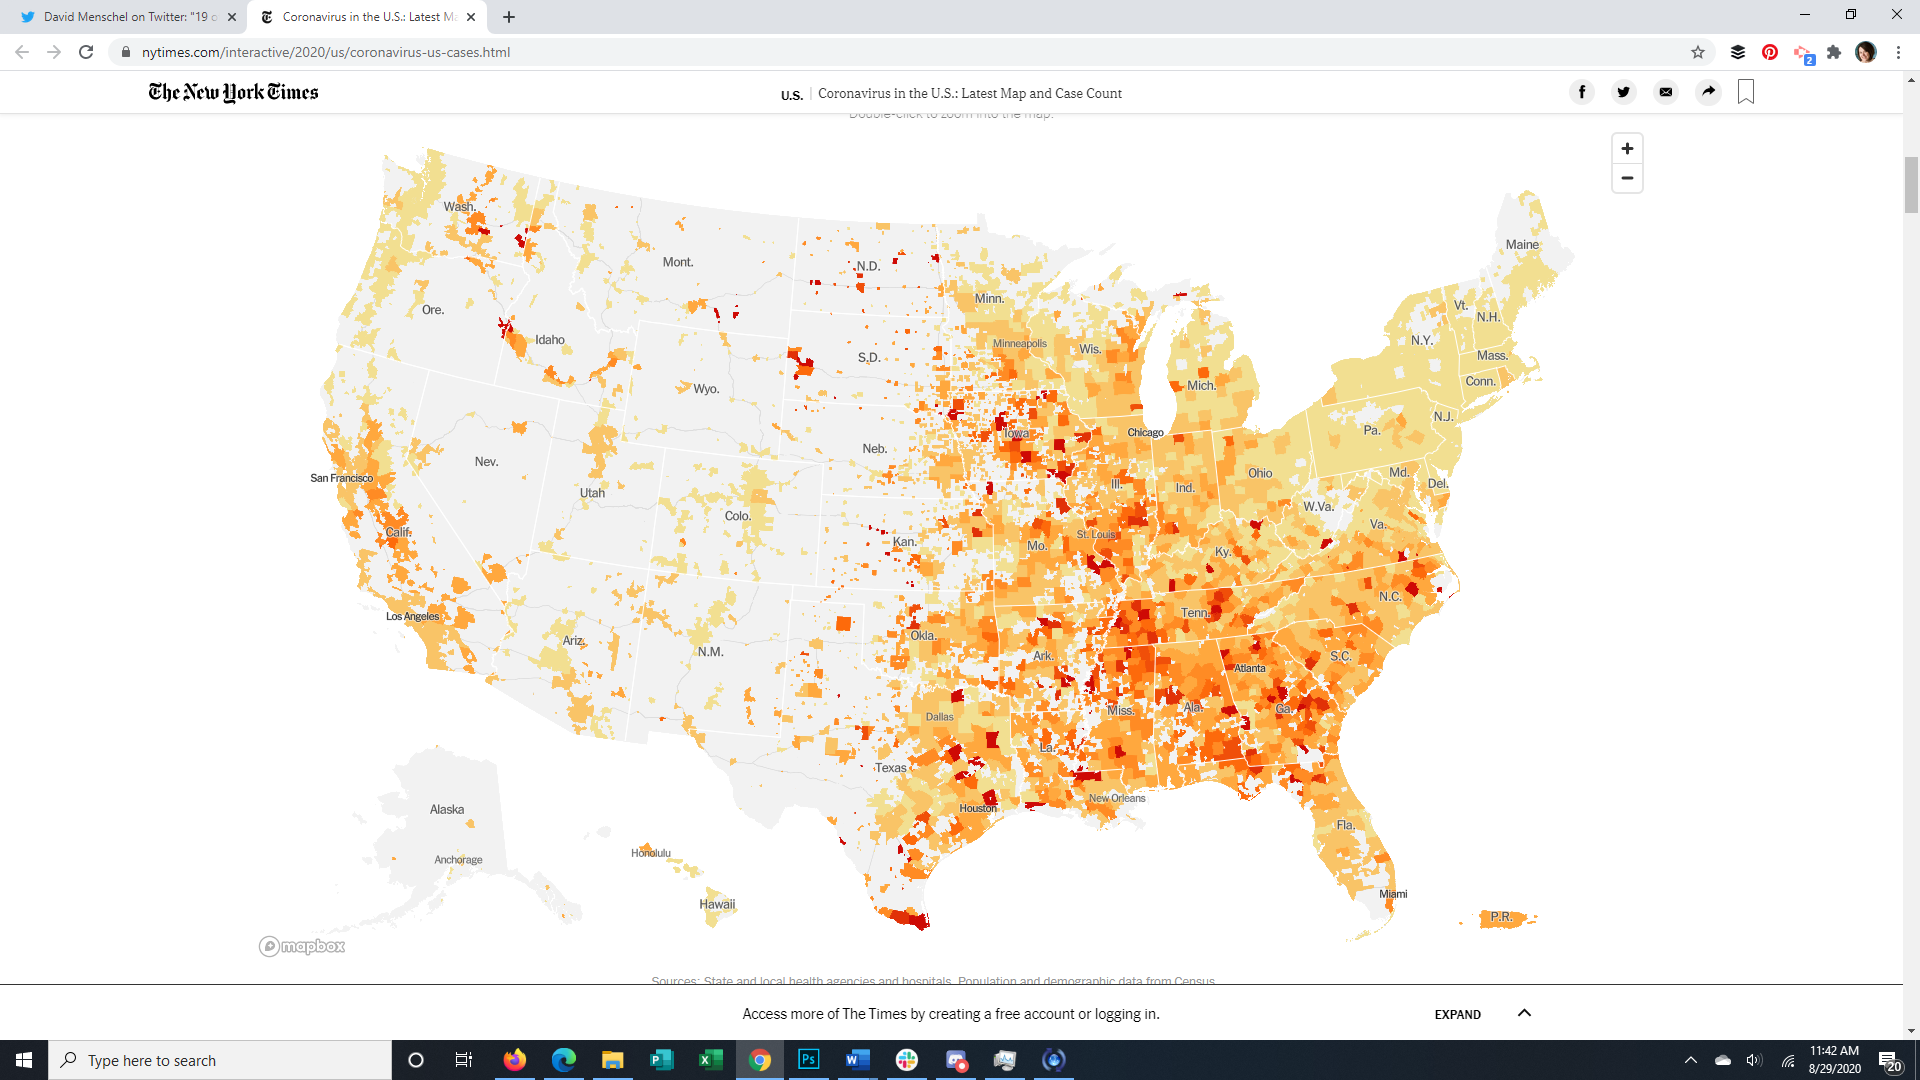Expand the login banner with chevron

(x=1524, y=1013)
